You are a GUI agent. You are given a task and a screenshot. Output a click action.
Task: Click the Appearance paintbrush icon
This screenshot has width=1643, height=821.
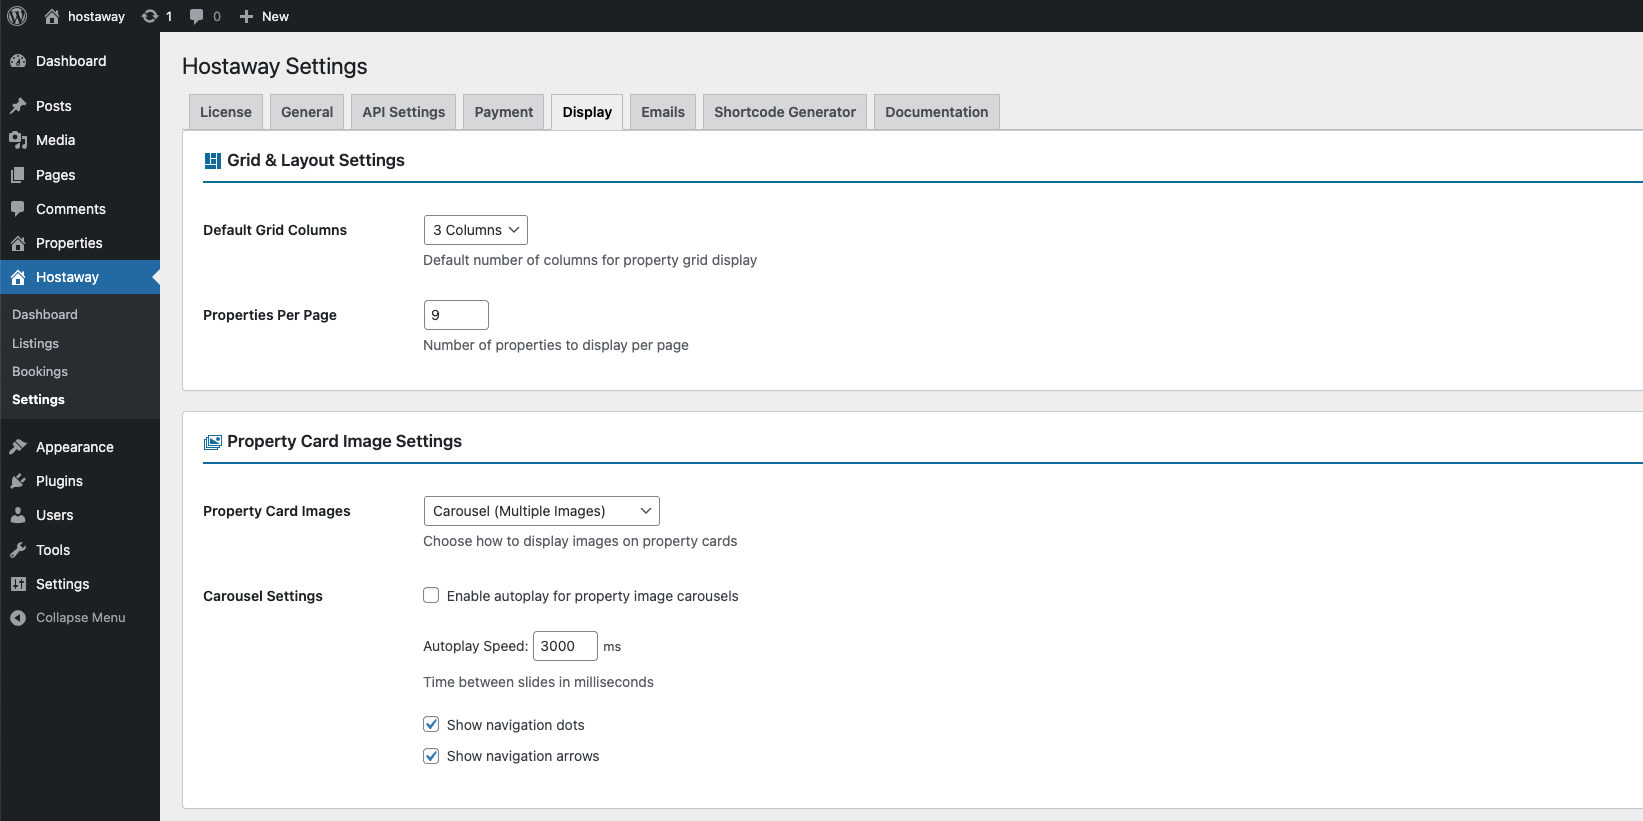[x=18, y=447]
